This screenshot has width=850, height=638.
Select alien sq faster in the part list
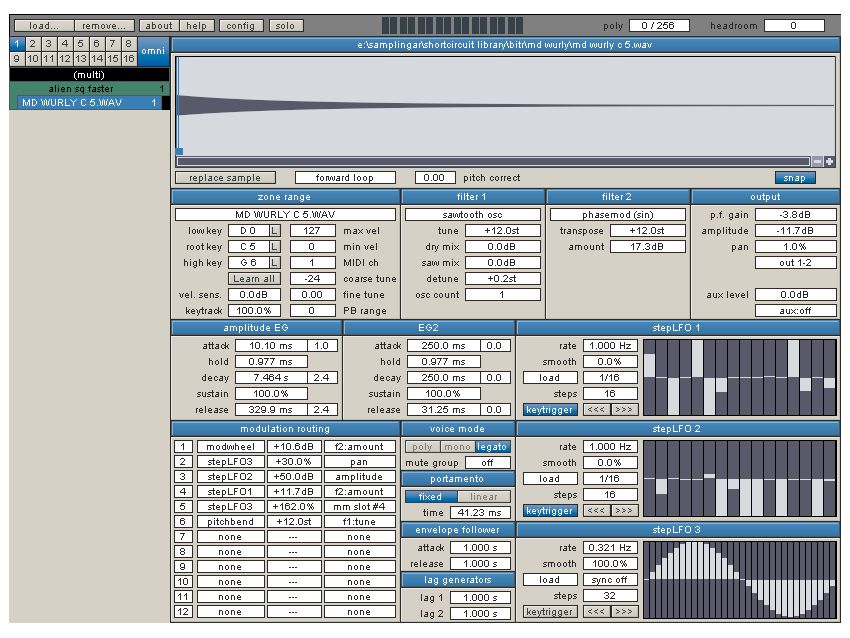80,89
